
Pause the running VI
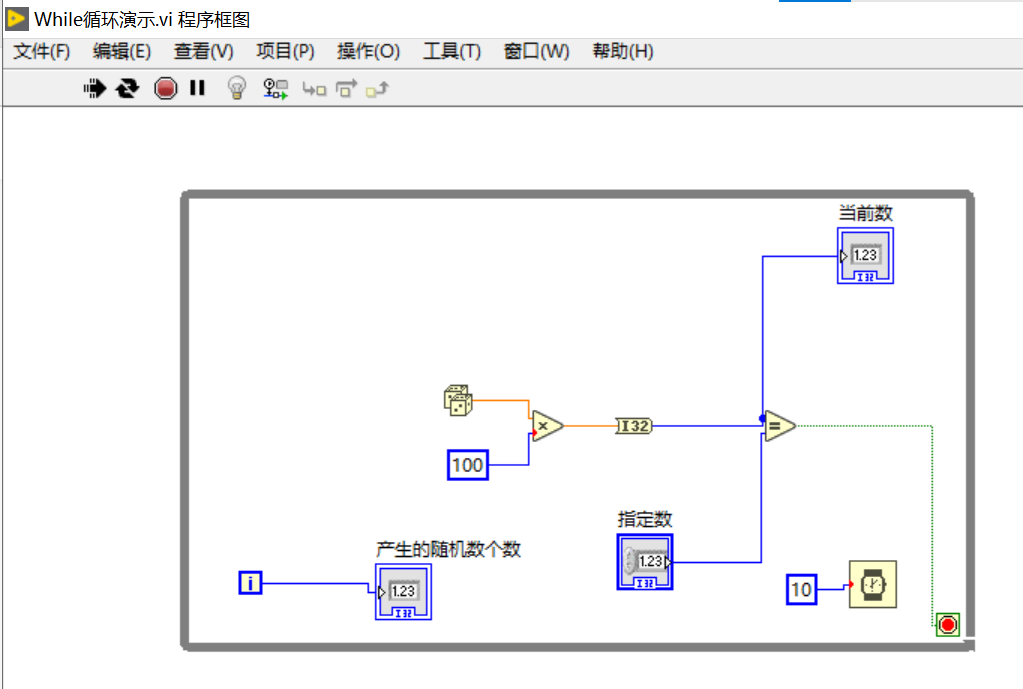click(197, 87)
